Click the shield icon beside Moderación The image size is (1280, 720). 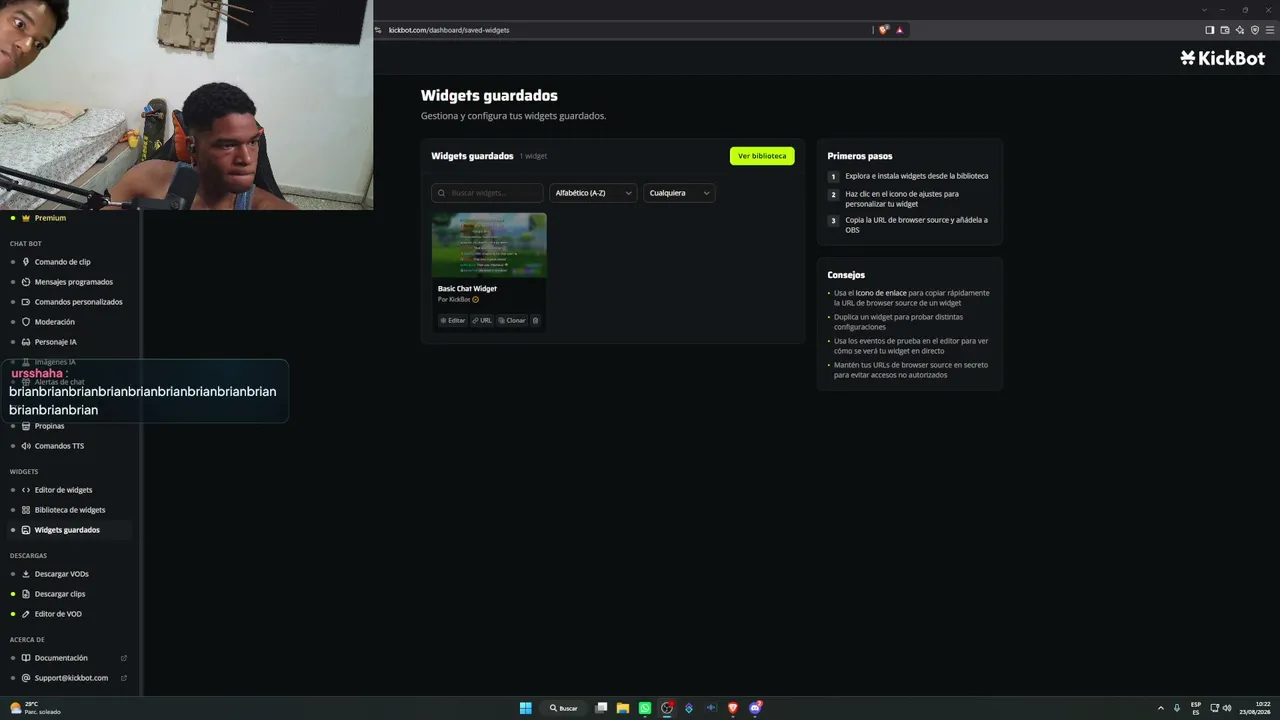[x=26, y=322]
